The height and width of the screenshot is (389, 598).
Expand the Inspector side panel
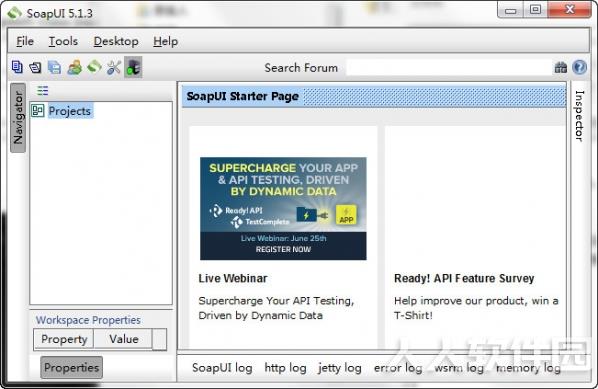[x=579, y=116]
